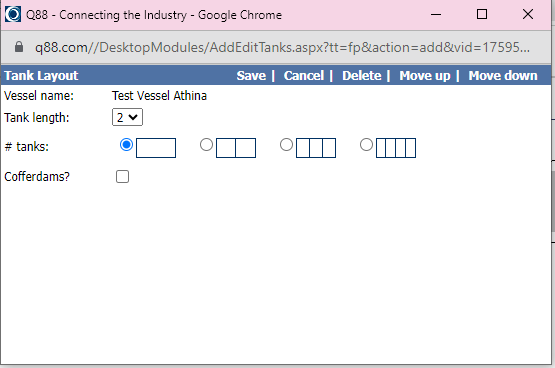Select the three tanks radio button
Image resolution: width=555 pixels, height=368 pixels.
286,145
